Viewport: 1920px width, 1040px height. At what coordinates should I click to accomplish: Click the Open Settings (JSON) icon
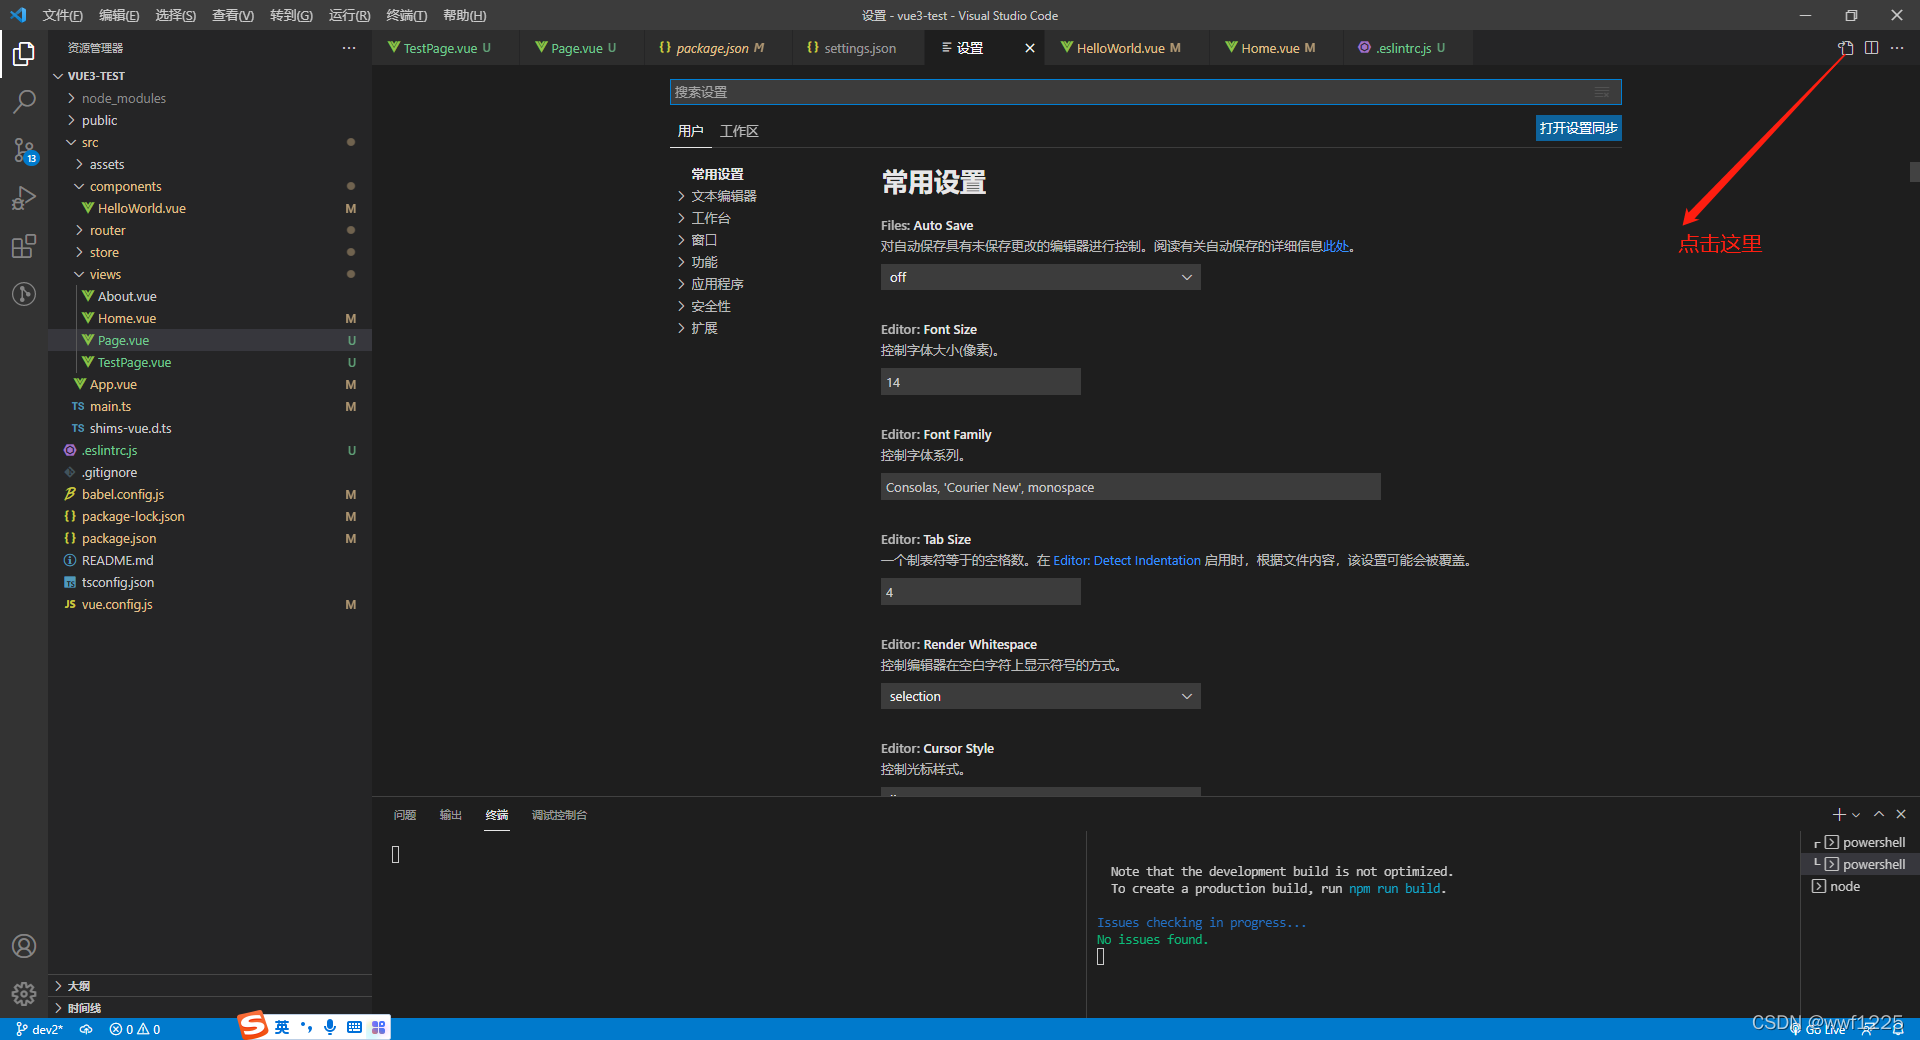click(x=1846, y=47)
